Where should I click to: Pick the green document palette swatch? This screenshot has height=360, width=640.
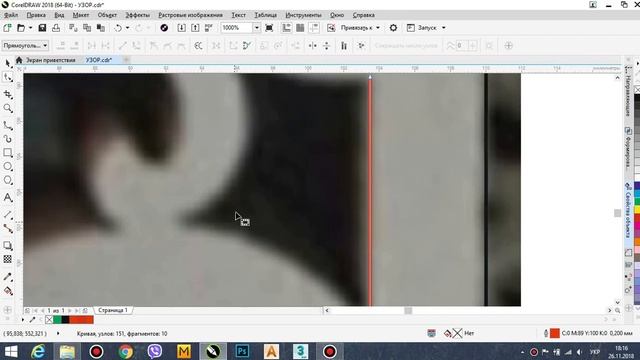(57, 320)
